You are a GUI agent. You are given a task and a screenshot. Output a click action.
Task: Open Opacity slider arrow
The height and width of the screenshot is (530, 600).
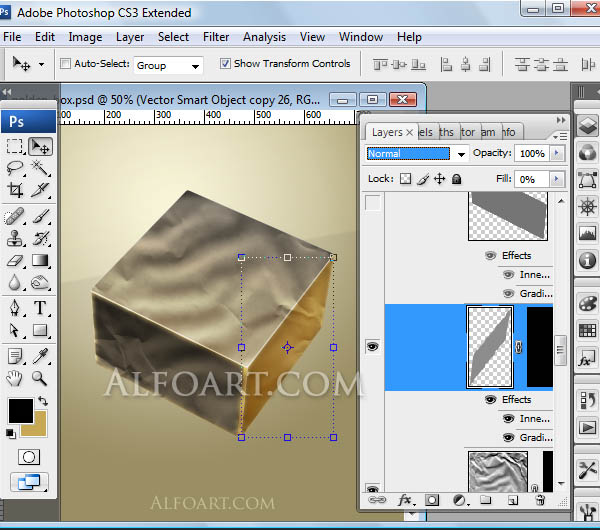click(x=557, y=153)
